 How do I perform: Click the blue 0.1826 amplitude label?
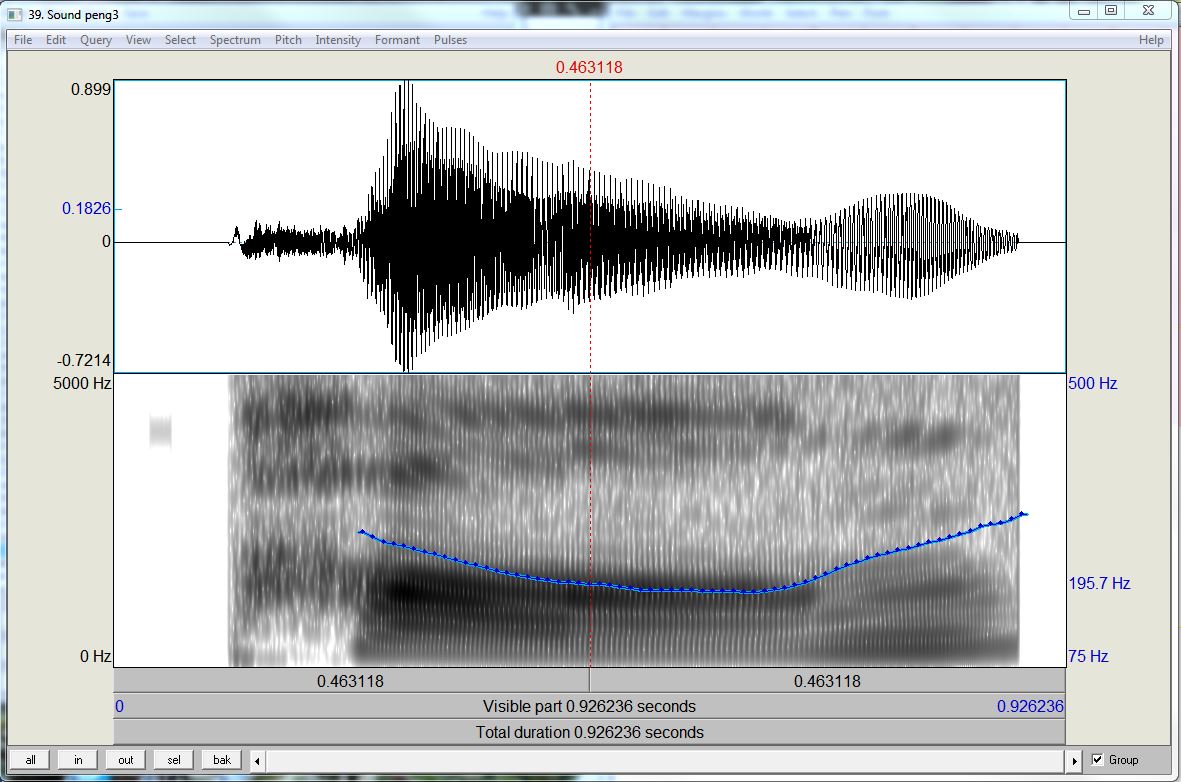(86, 209)
